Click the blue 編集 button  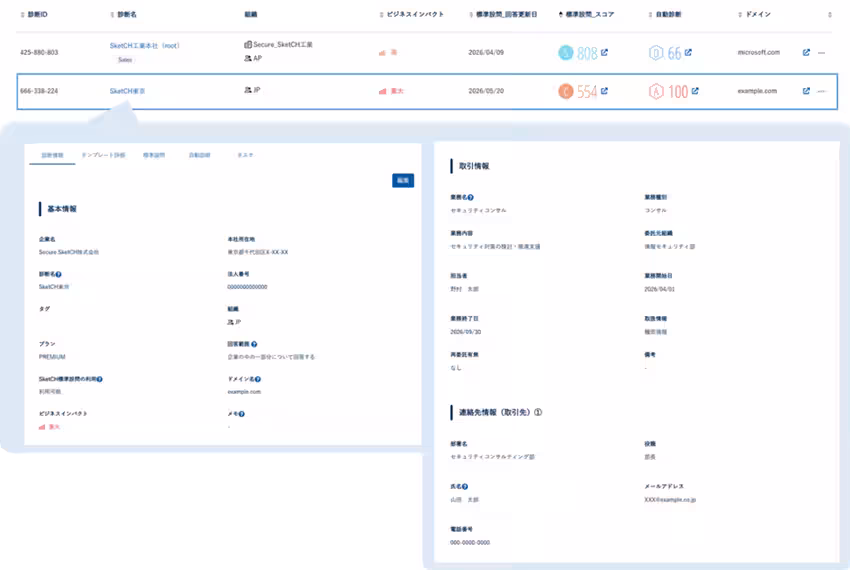(x=403, y=181)
